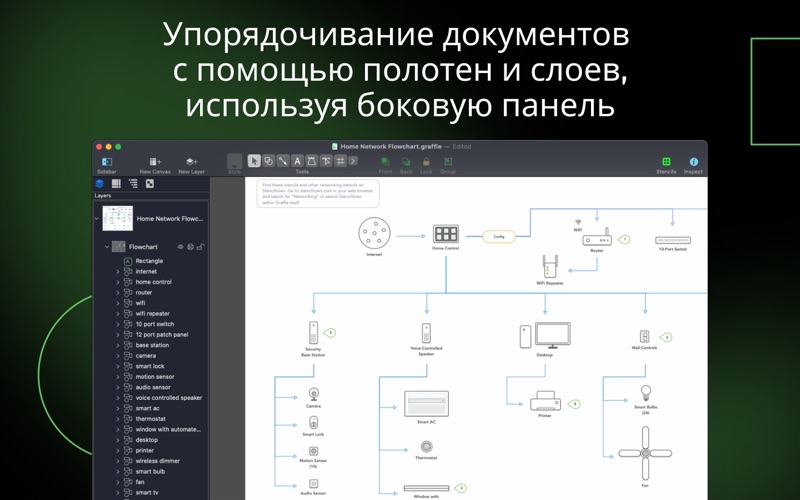Select the thermostat row

click(151, 419)
